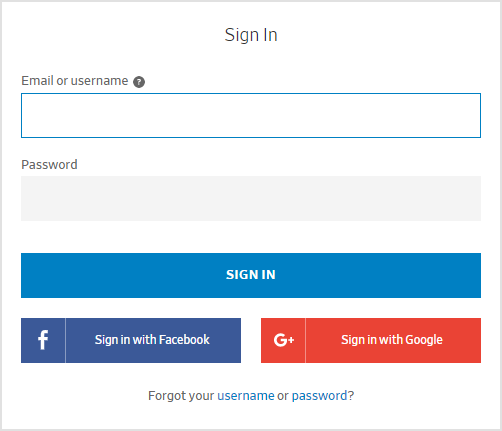Click the Password label text
Viewport: 502px width, 431px height.
pyautogui.click(x=49, y=165)
